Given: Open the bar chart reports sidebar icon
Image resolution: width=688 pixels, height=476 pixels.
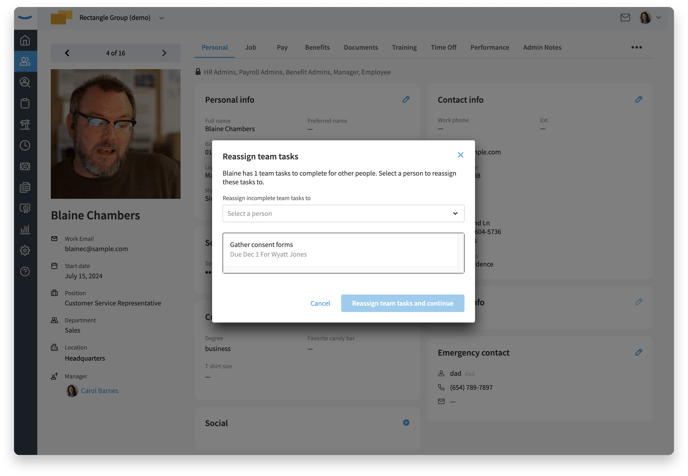Looking at the screenshot, I should (x=25, y=230).
